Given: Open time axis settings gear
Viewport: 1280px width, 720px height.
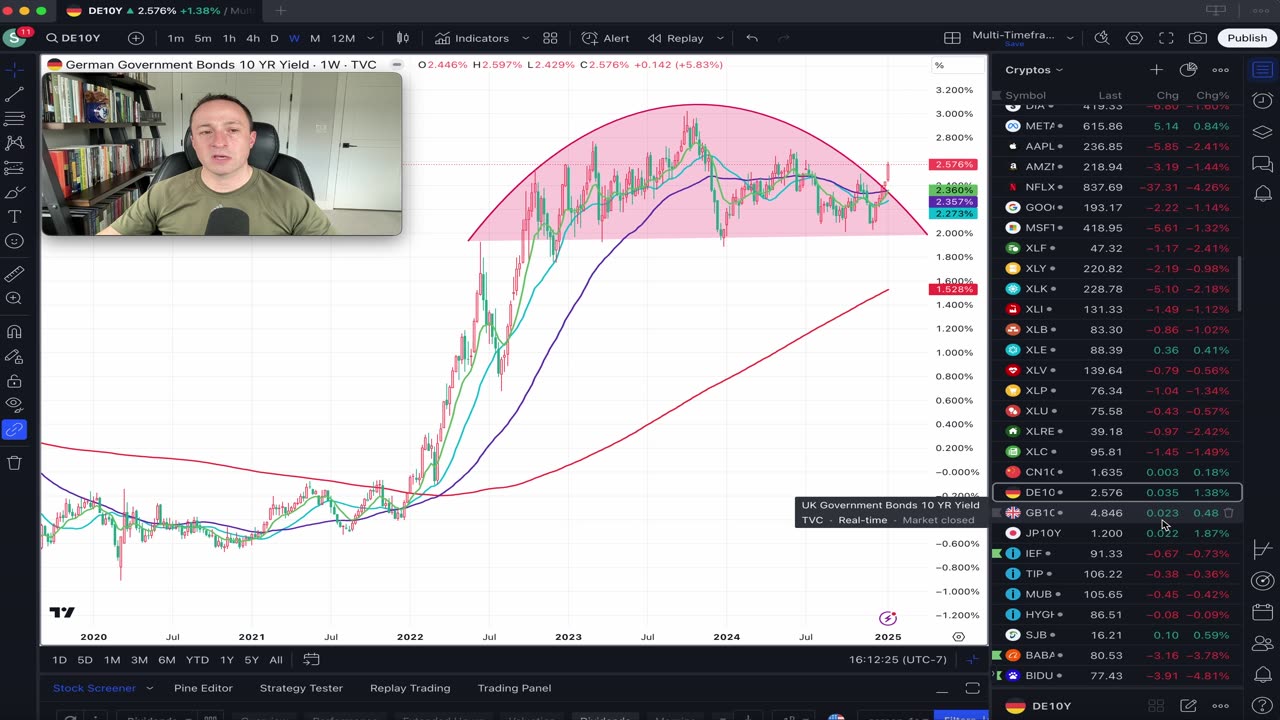Looking at the screenshot, I should pos(958,637).
